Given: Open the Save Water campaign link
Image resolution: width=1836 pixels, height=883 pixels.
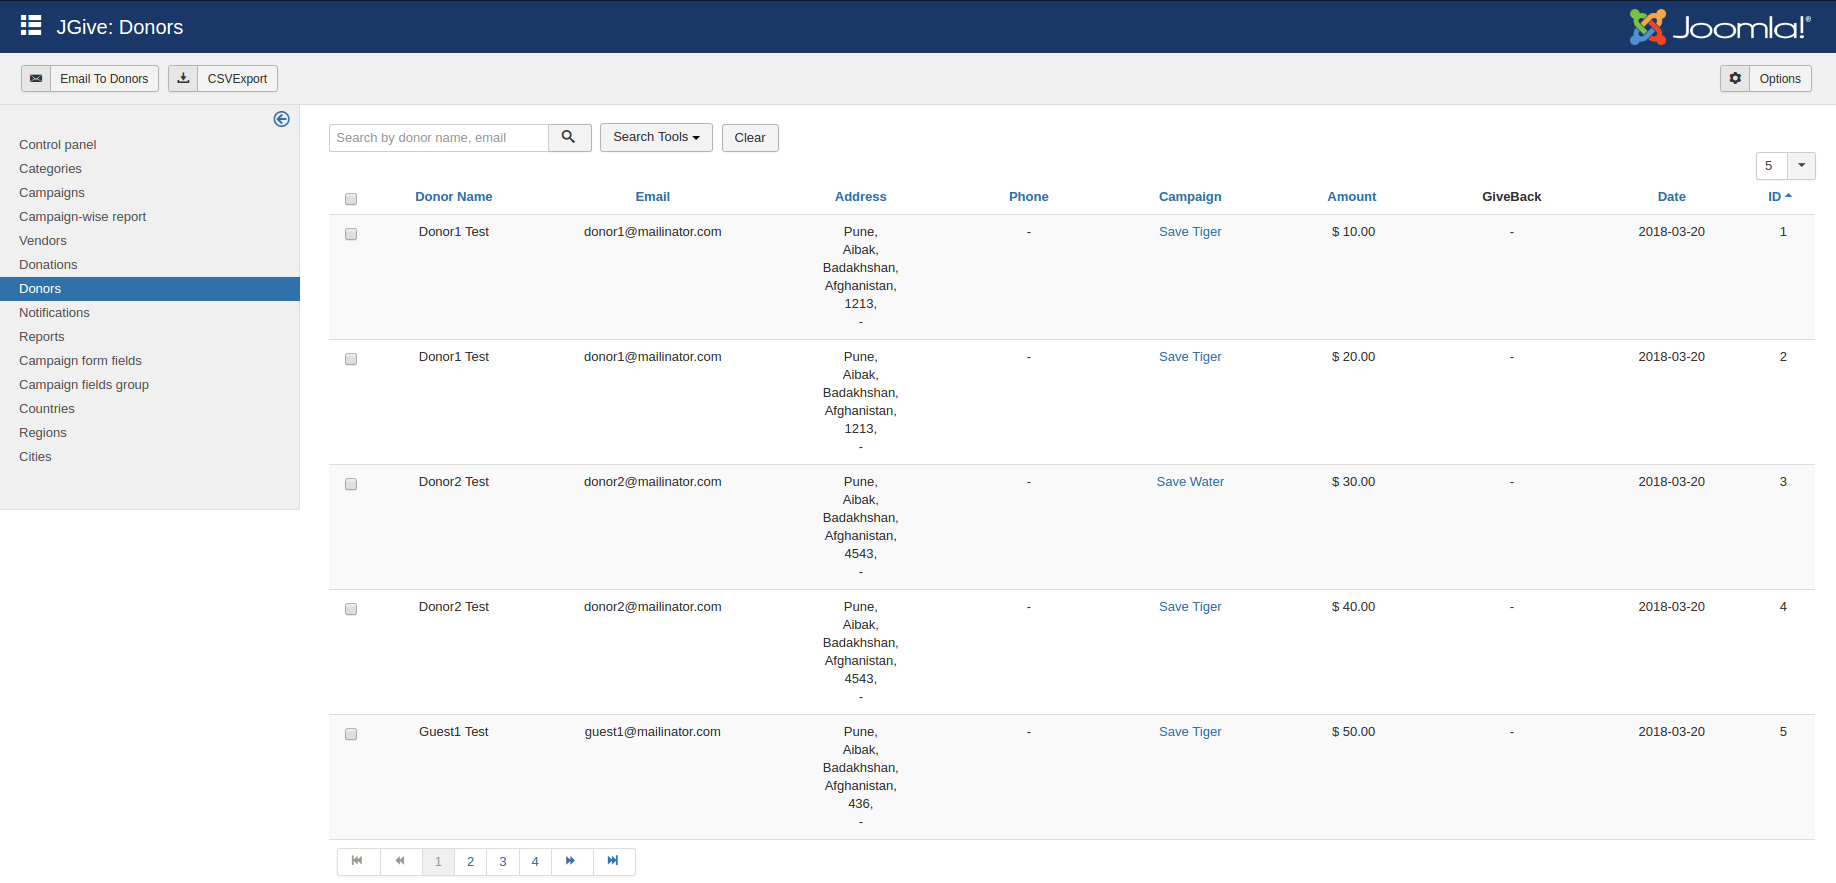Looking at the screenshot, I should [x=1190, y=482].
